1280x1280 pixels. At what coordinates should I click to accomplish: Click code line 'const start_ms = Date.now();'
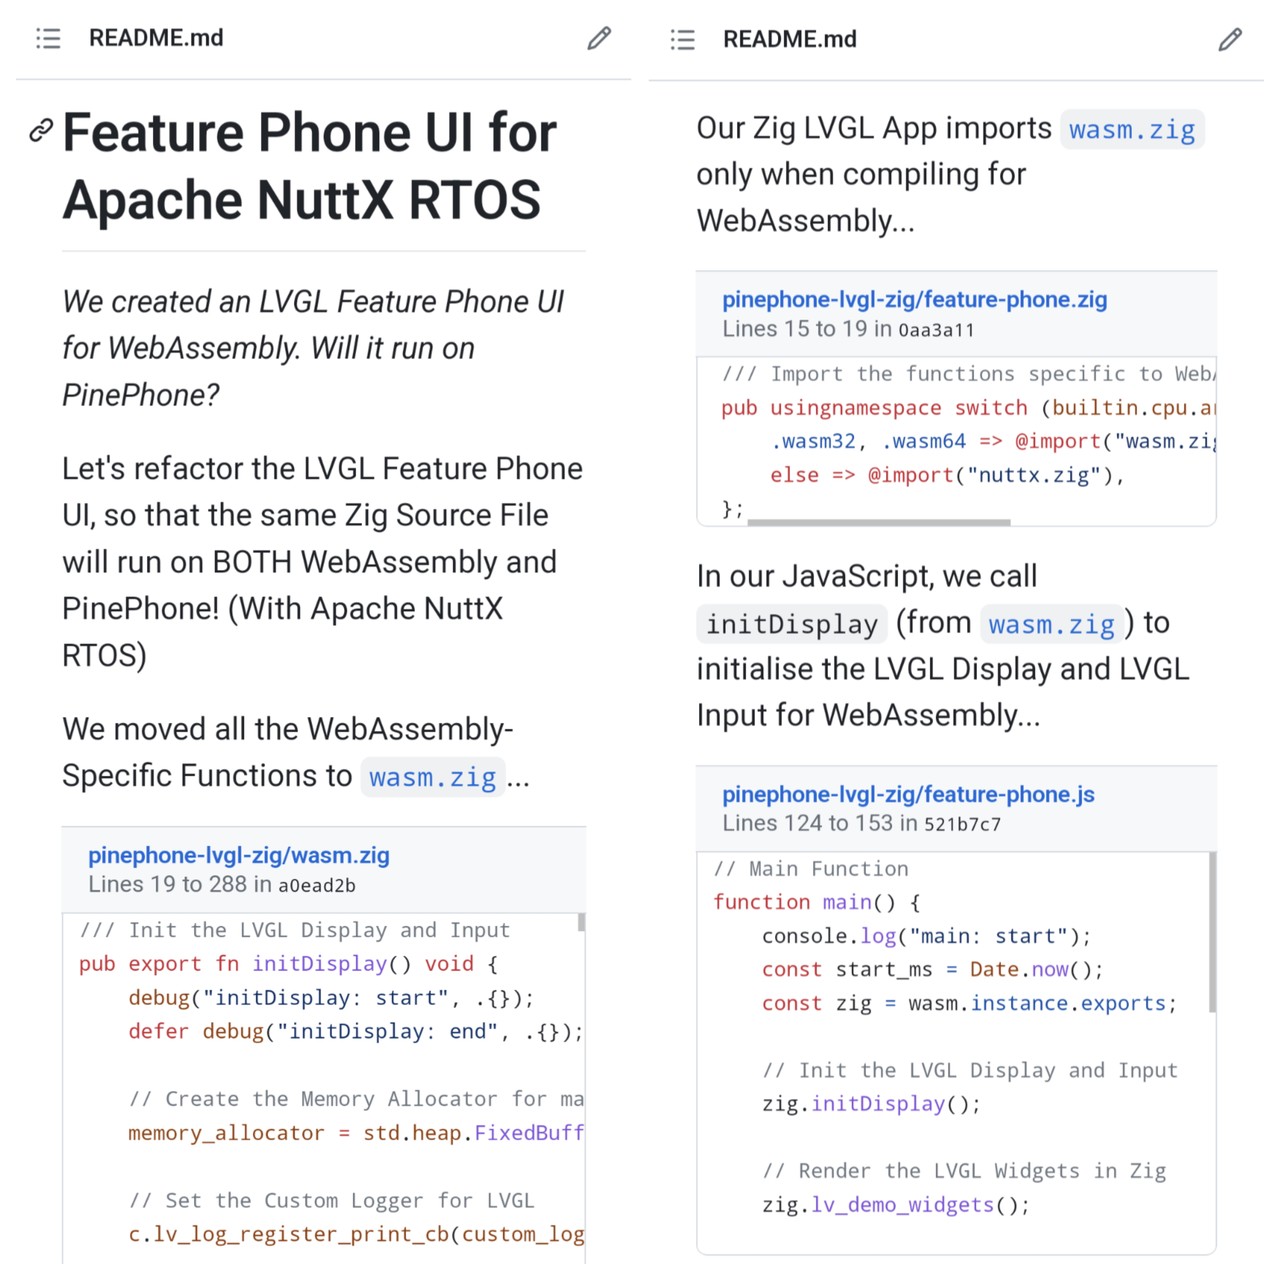(x=932, y=969)
